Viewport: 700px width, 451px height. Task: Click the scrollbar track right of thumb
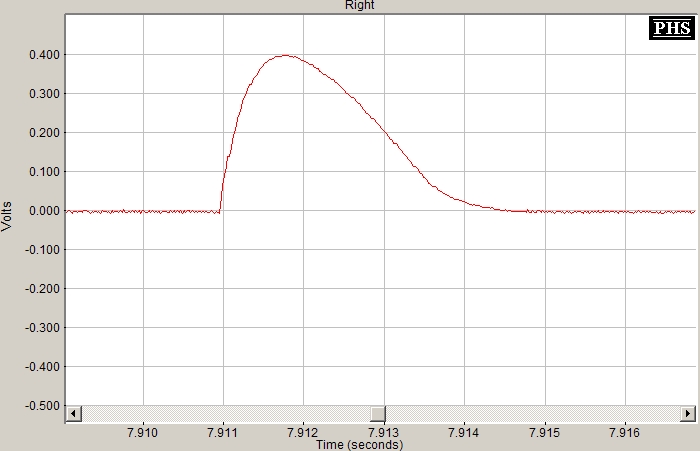pos(533,413)
